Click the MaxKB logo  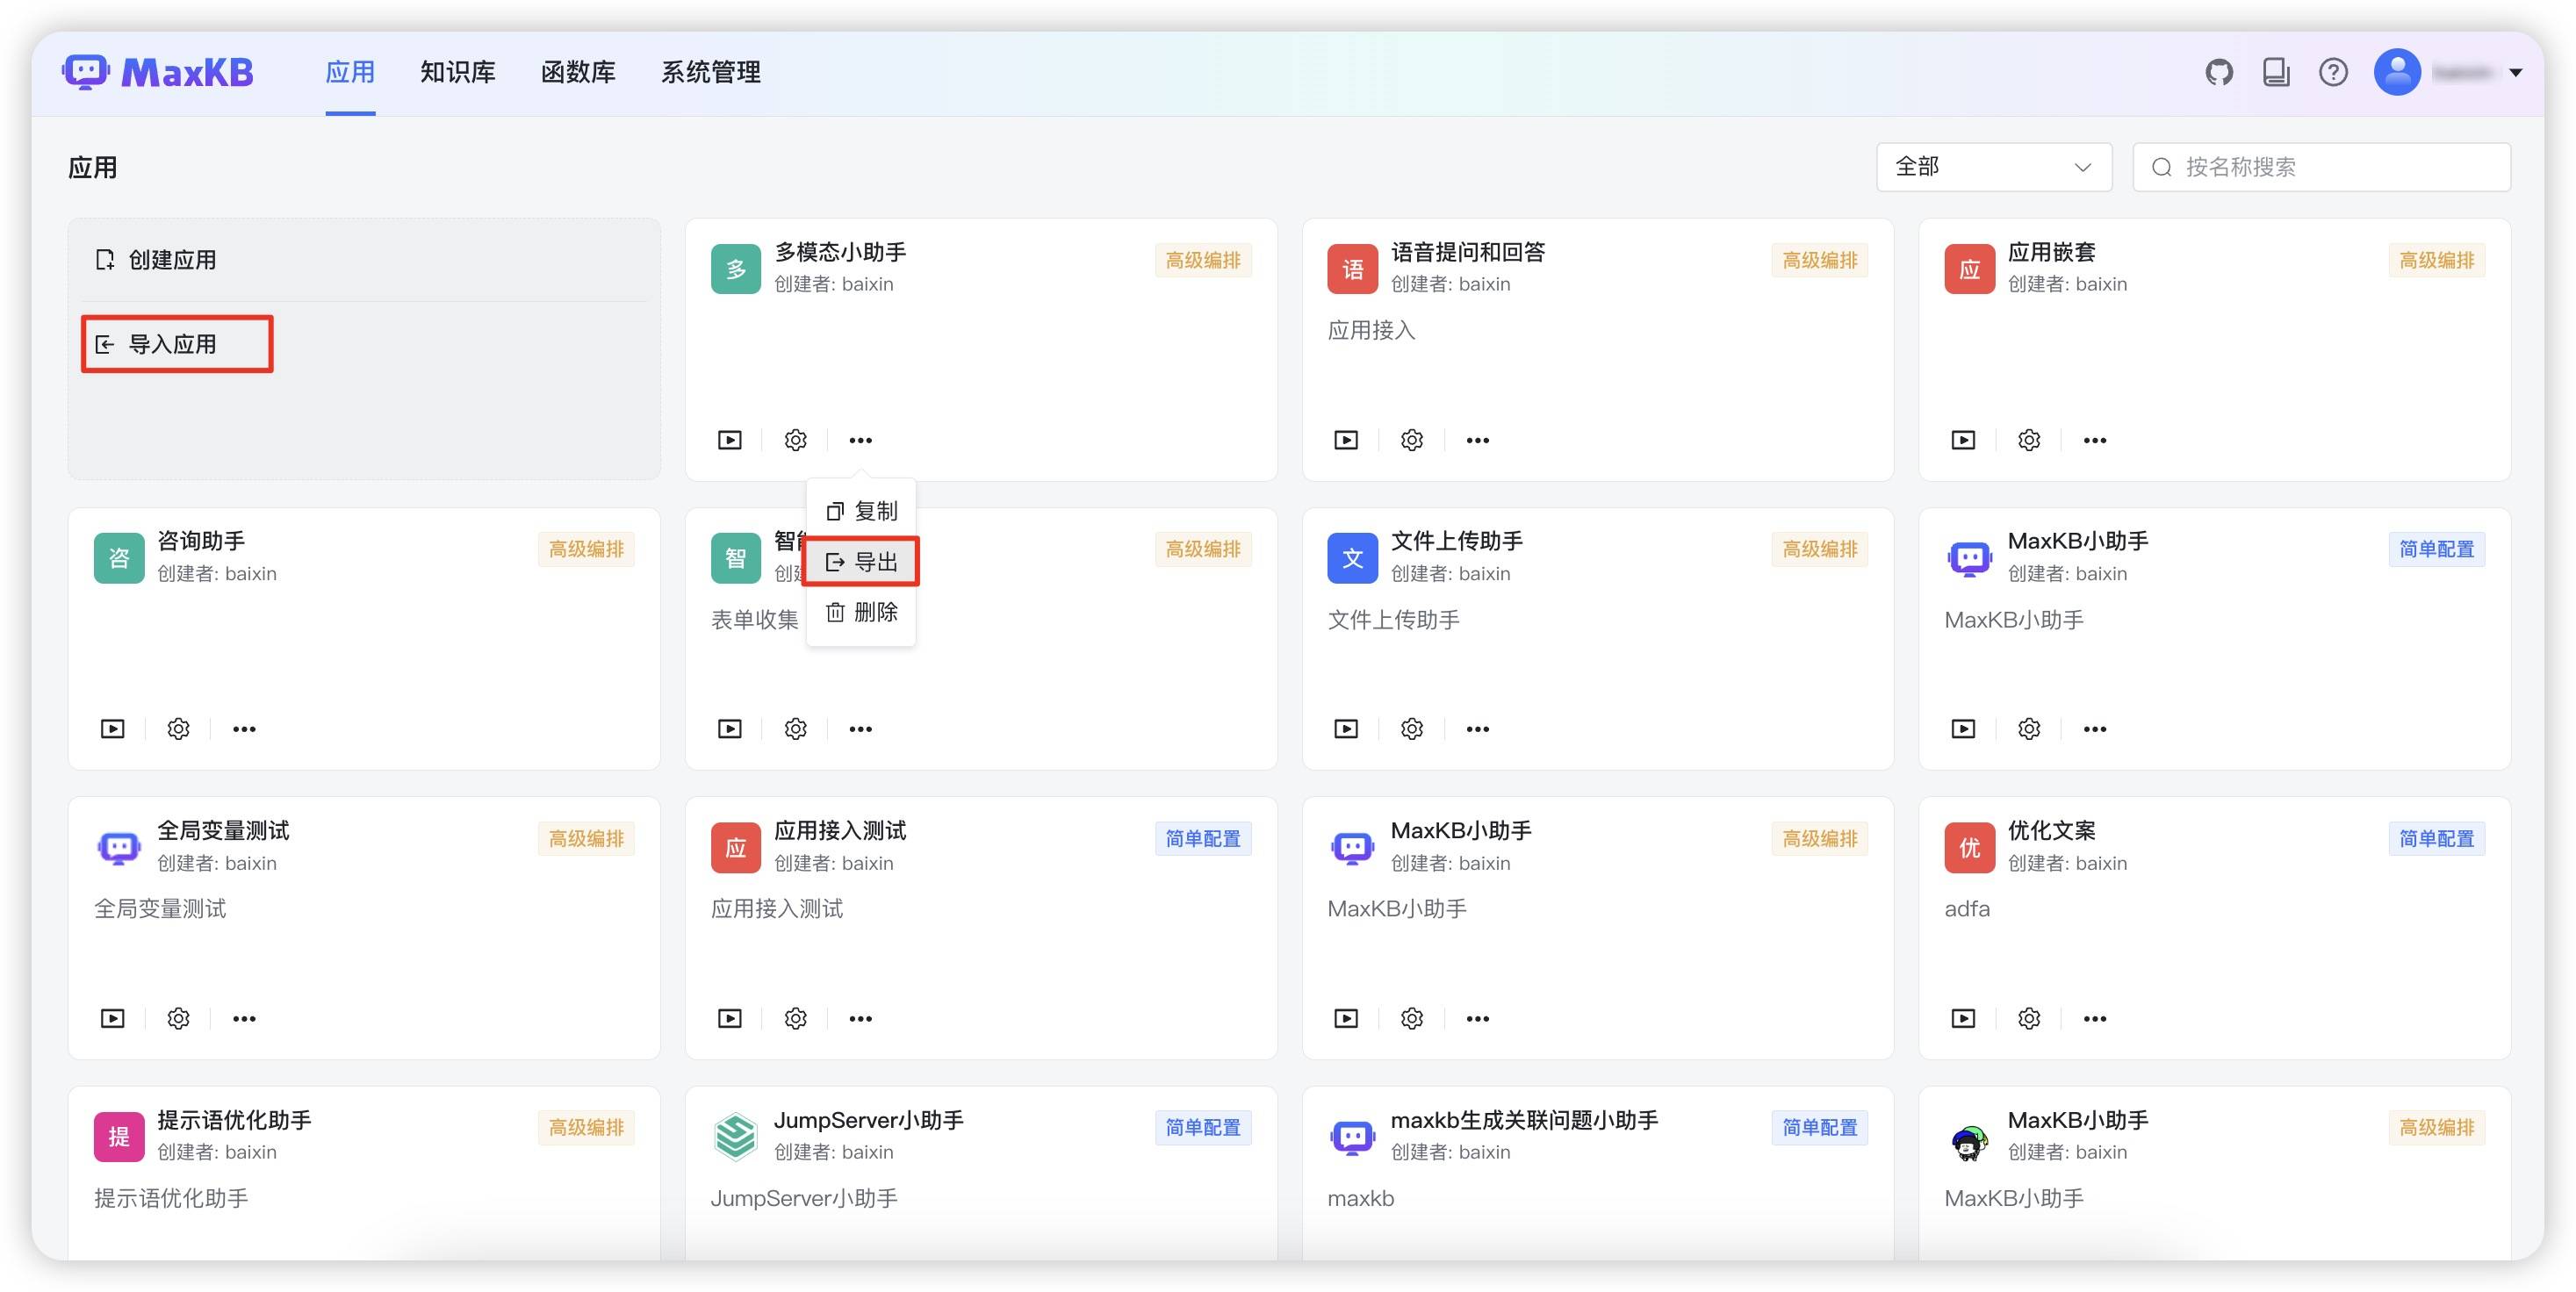click(x=158, y=72)
